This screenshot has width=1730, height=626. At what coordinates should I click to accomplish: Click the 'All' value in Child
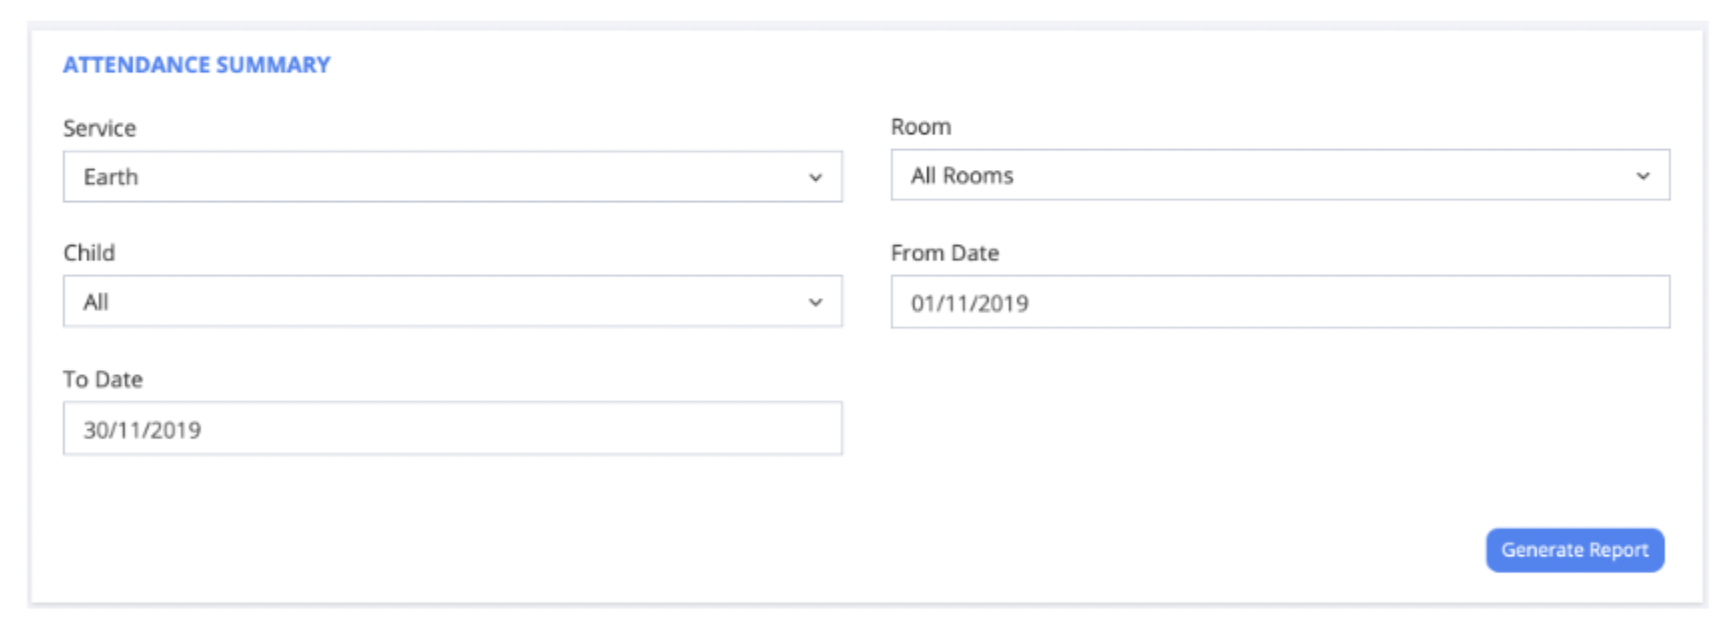coord(96,302)
